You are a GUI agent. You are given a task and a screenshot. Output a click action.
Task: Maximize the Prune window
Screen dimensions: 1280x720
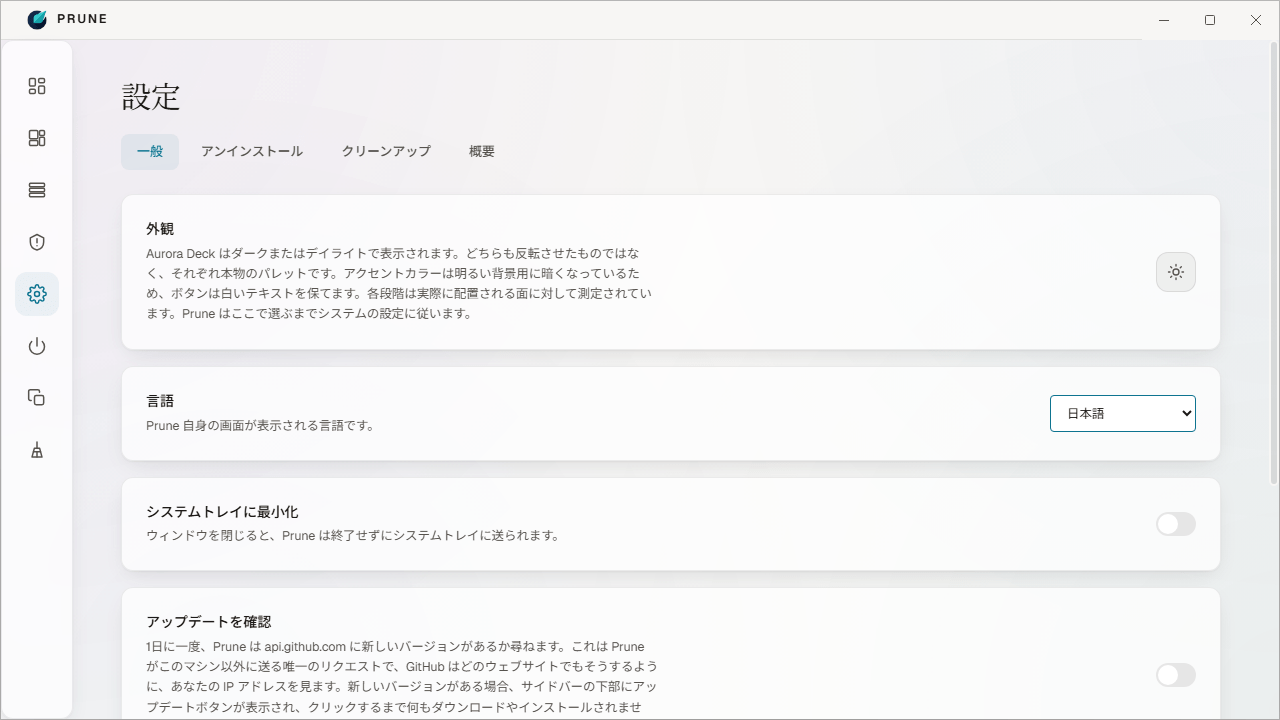(x=1210, y=20)
